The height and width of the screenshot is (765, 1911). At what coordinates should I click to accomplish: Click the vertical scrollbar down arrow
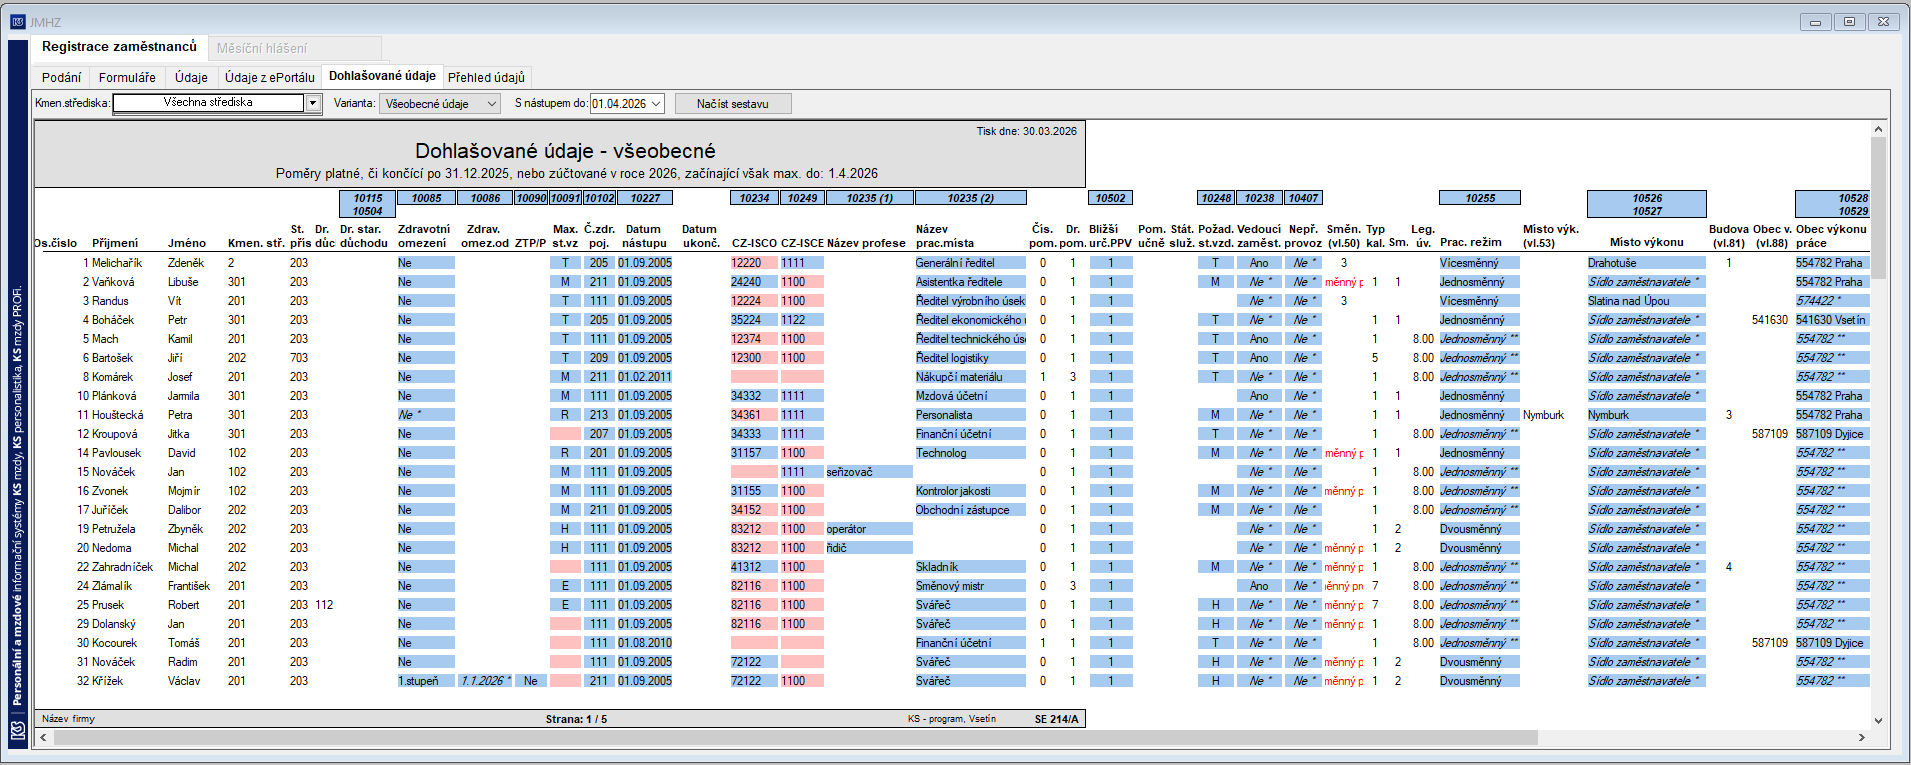(1878, 720)
